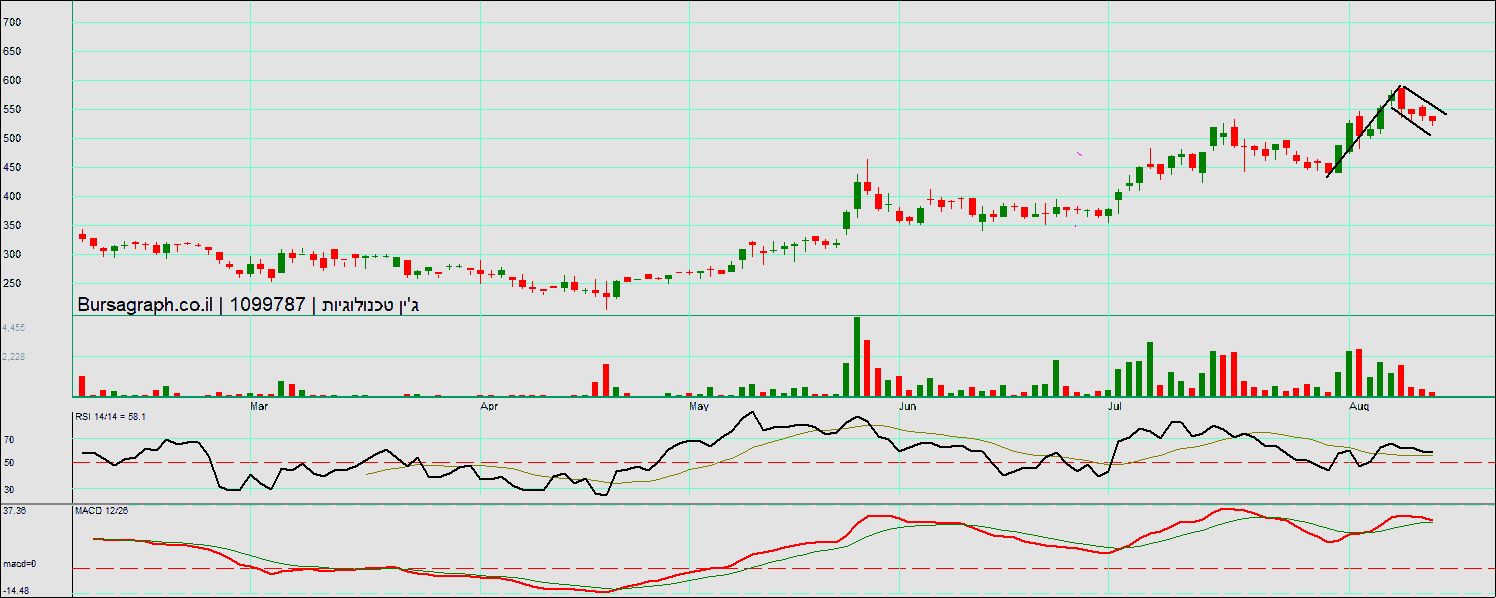Click the 700 price axis label
This screenshot has width=1496, height=598.
coord(12,21)
